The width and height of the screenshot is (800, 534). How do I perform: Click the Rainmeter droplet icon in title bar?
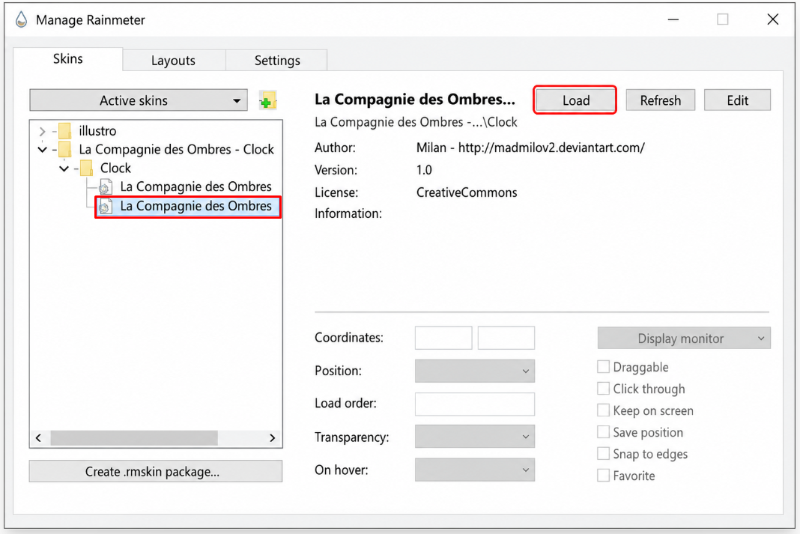tap(21, 20)
